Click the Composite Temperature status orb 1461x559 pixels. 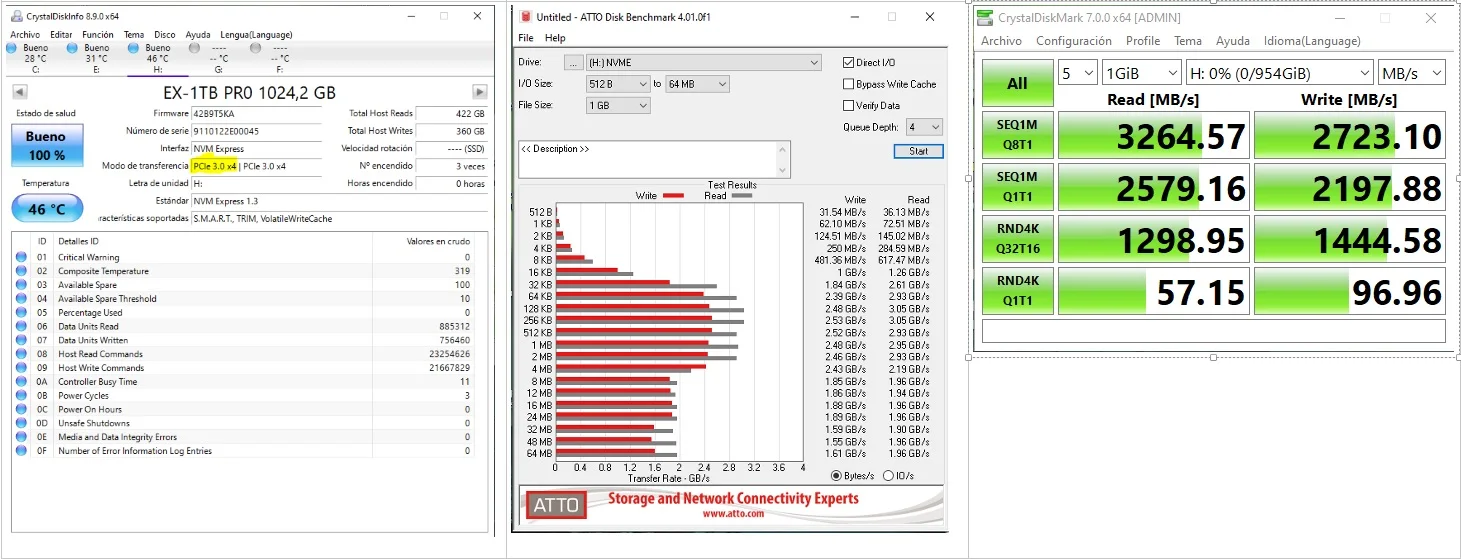tap(21, 271)
